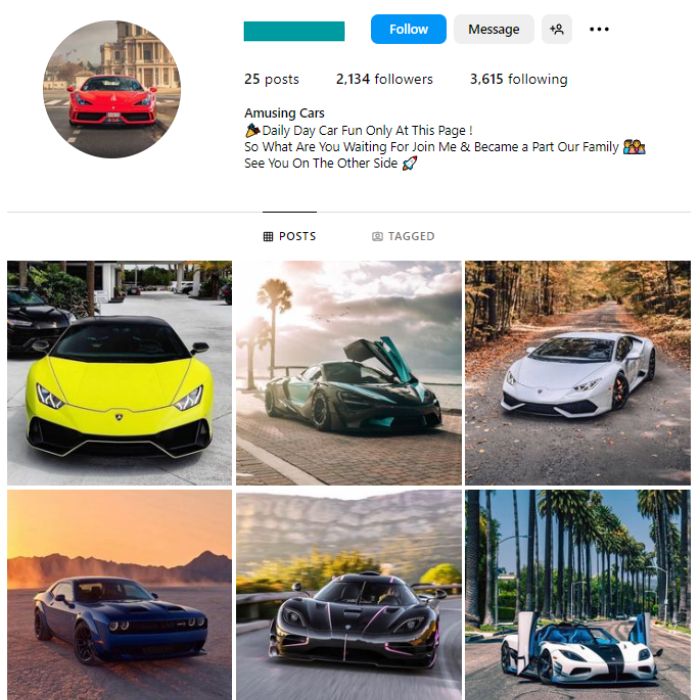
Task: Click the tagged photo icon
Action: click(x=377, y=236)
